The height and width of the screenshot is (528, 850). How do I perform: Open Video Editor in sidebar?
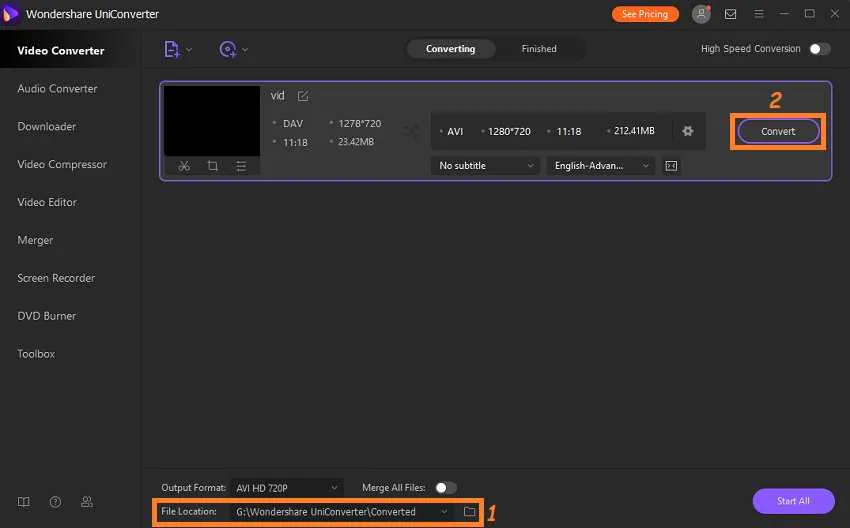click(47, 202)
